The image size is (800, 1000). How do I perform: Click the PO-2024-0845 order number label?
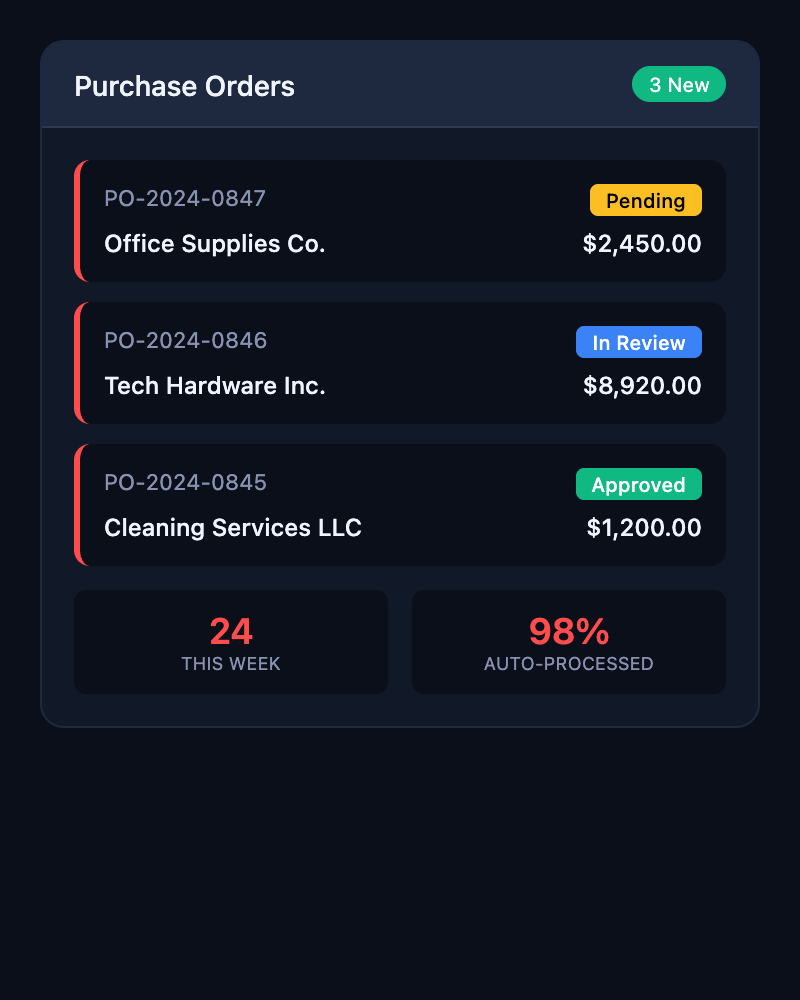point(185,483)
